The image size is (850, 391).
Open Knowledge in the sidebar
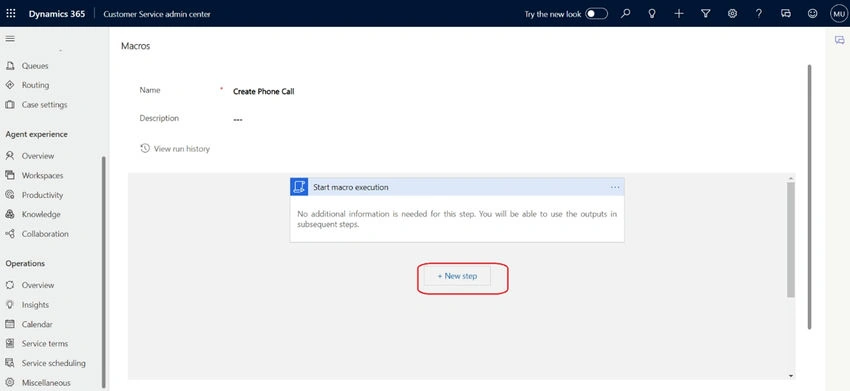click(x=41, y=215)
